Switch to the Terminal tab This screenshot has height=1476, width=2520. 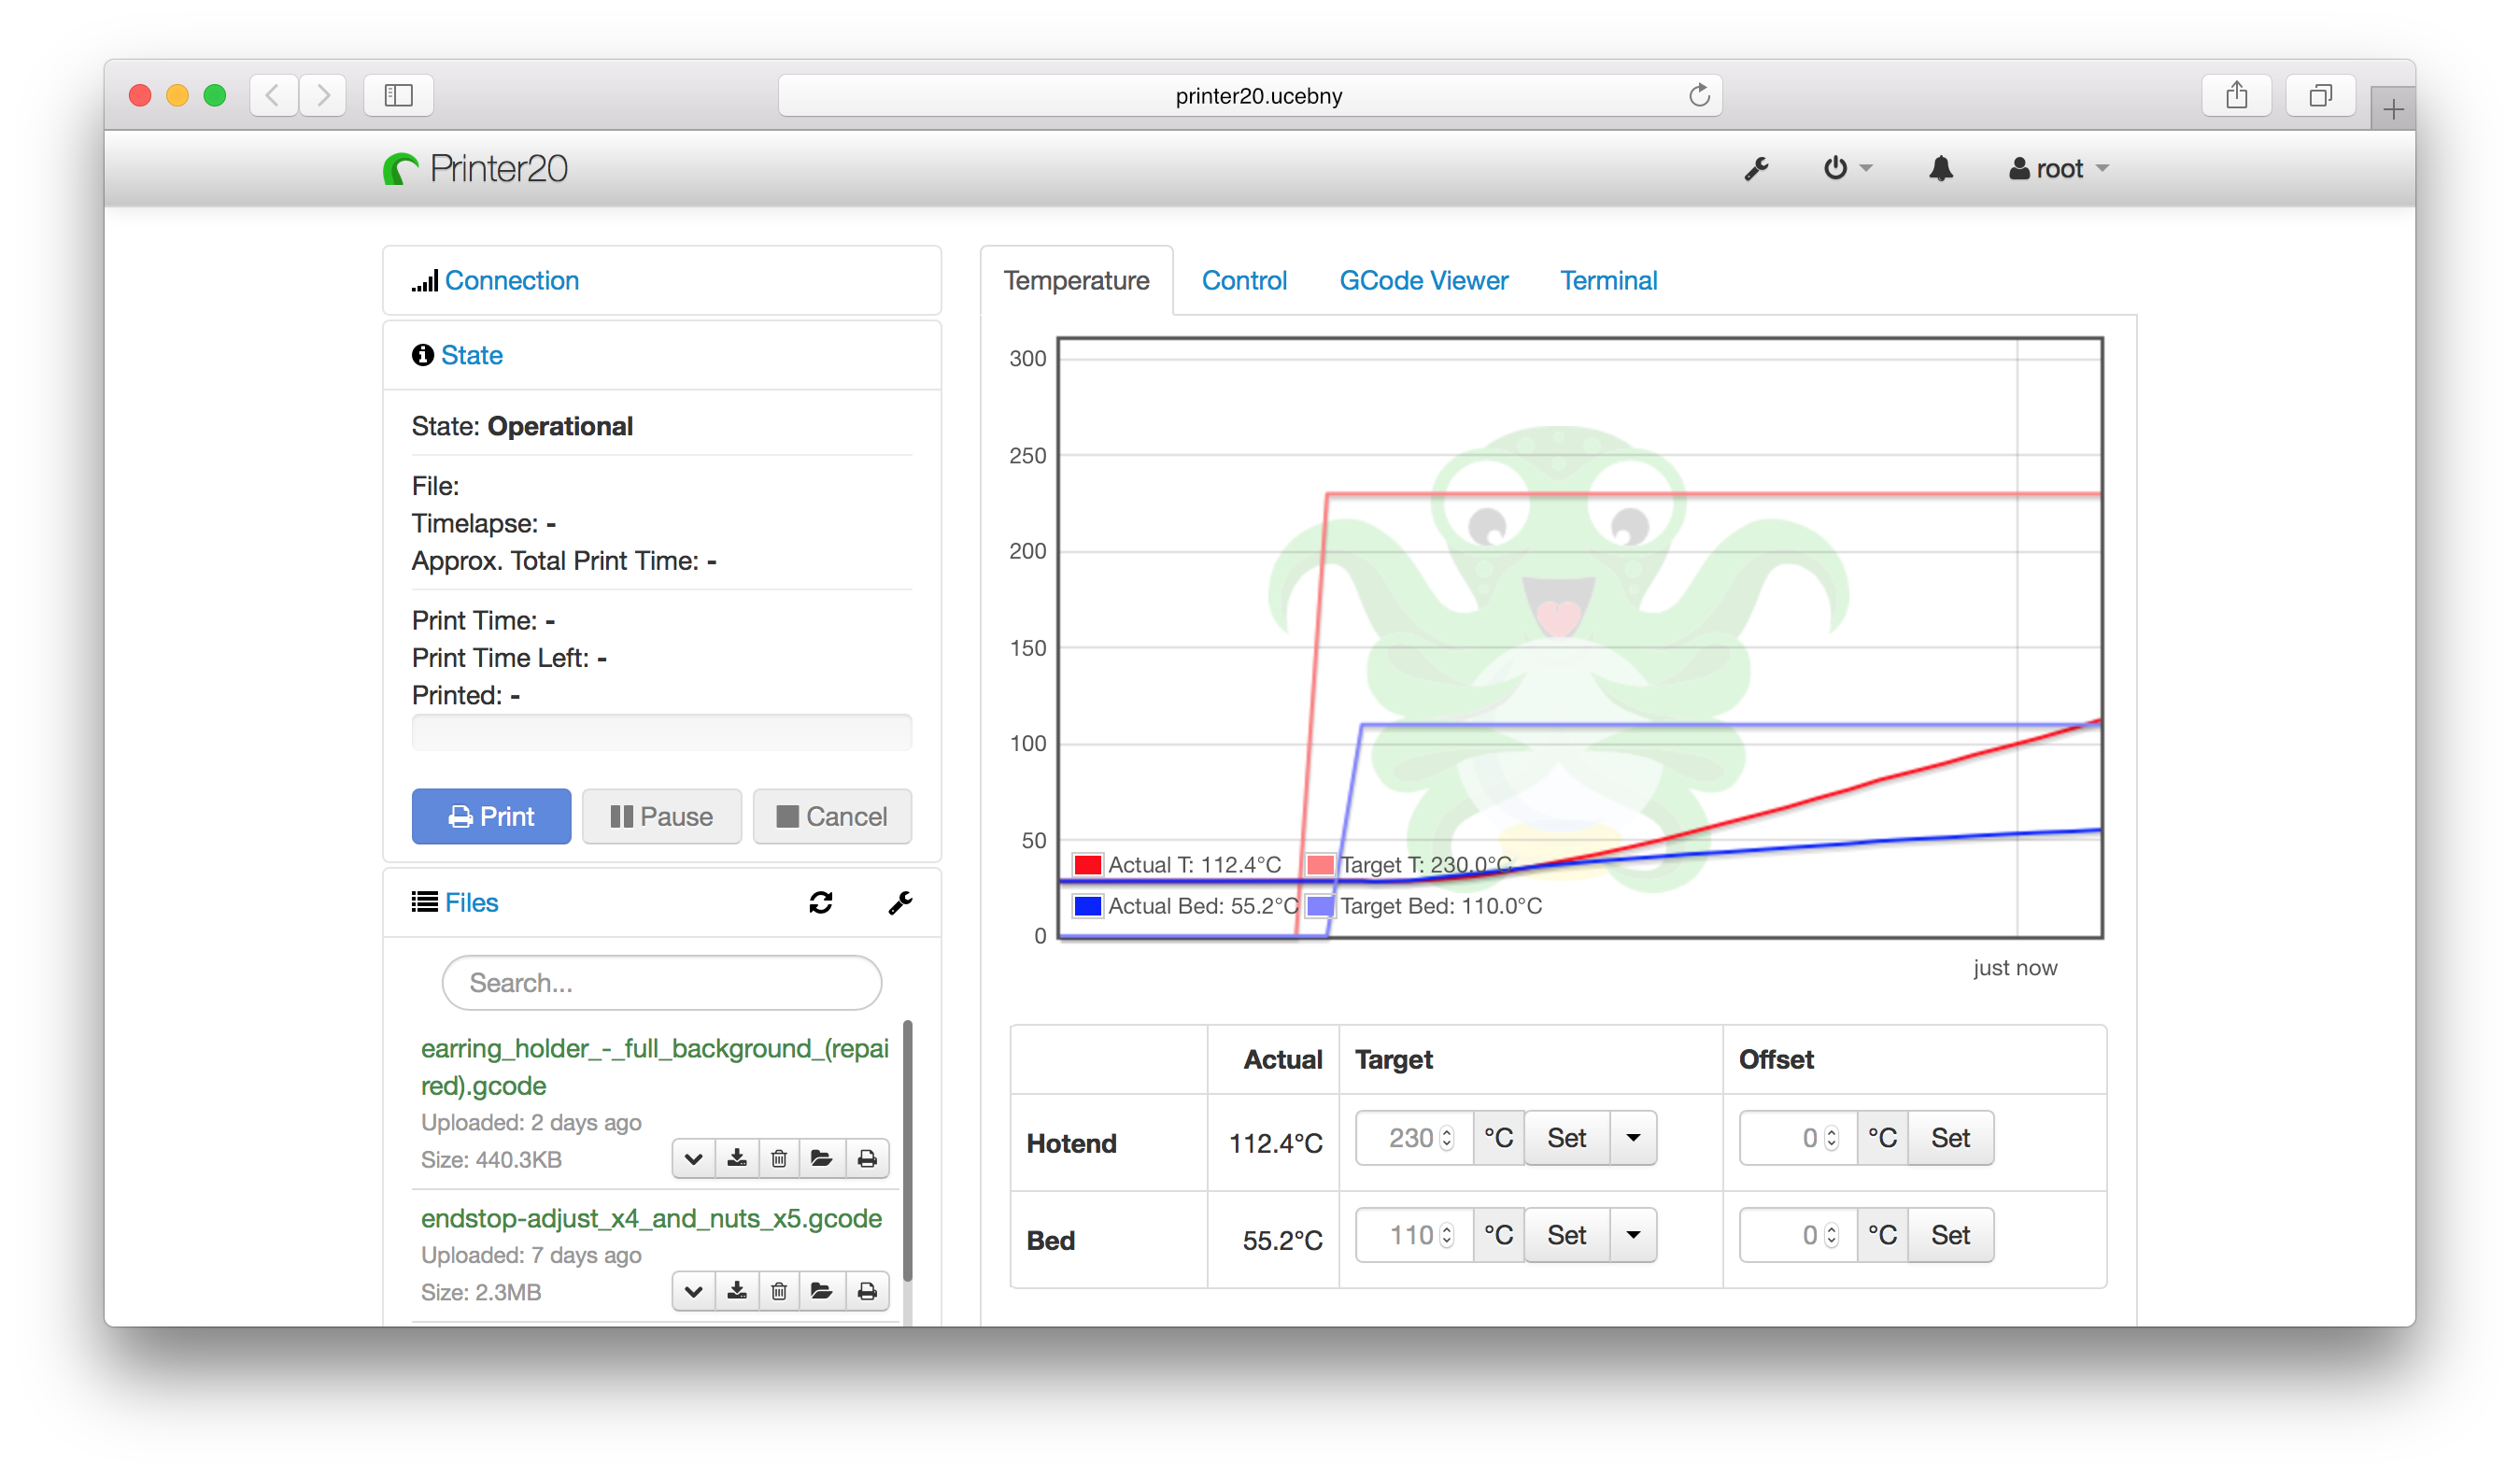(1608, 280)
